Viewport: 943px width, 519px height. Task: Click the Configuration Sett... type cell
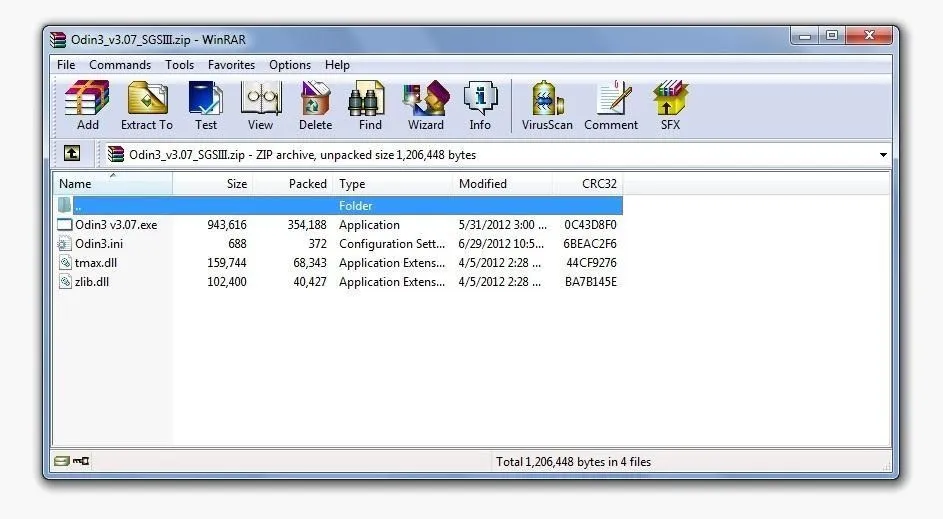coord(392,244)
